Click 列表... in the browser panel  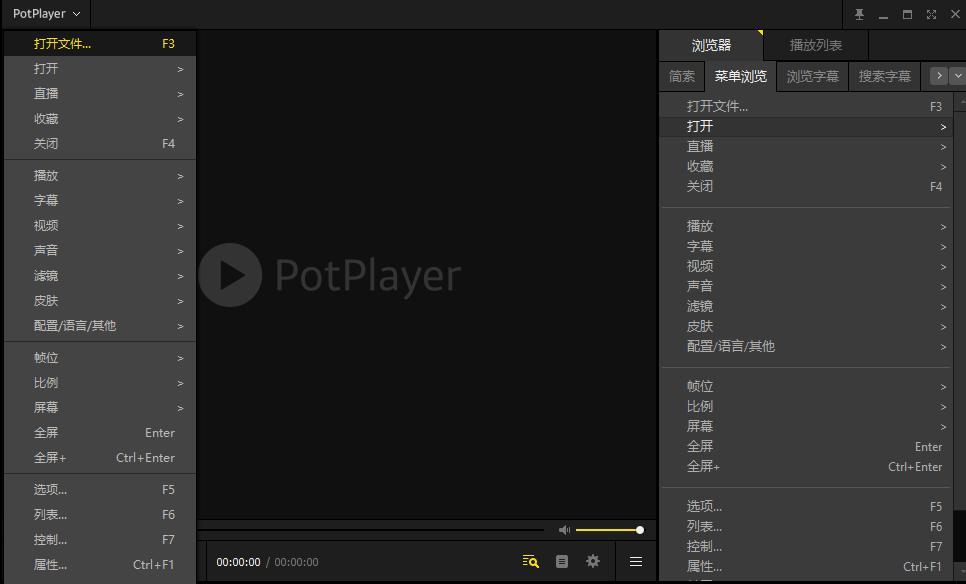pyautogui.click(x=806, y=527)
